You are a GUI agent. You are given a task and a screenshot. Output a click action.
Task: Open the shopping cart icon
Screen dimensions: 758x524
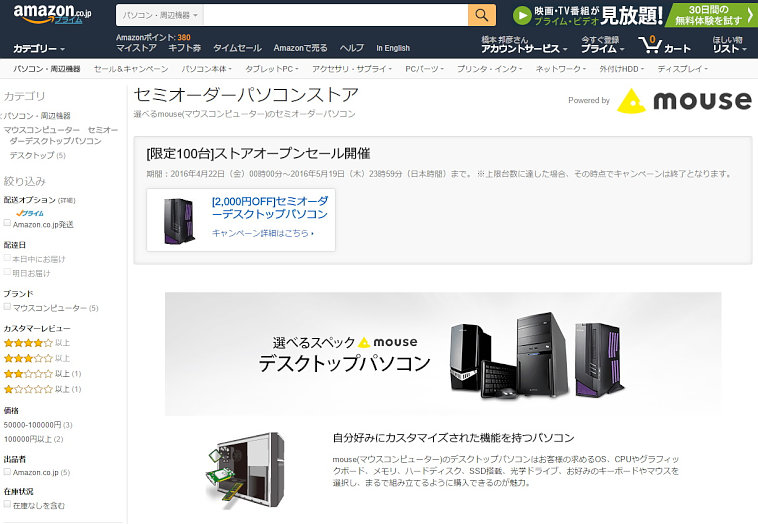pyautogui.click(x=650, y=44)
